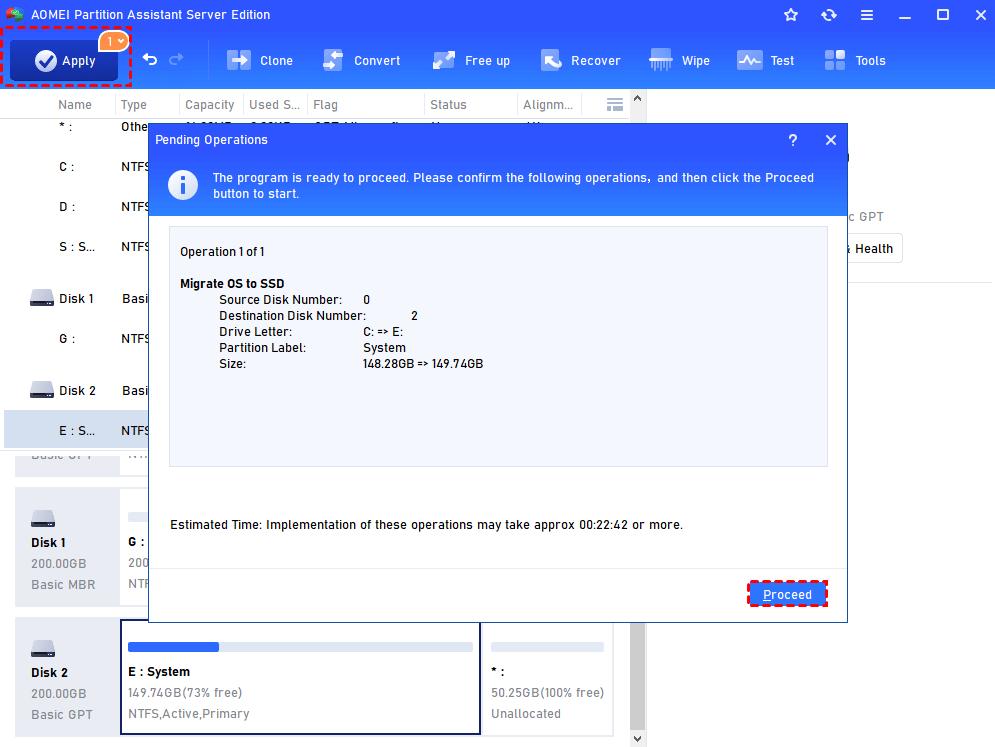The image size is (995, 747).
Task: Open pending operations count badge dropdown
Action: [114, 41]
